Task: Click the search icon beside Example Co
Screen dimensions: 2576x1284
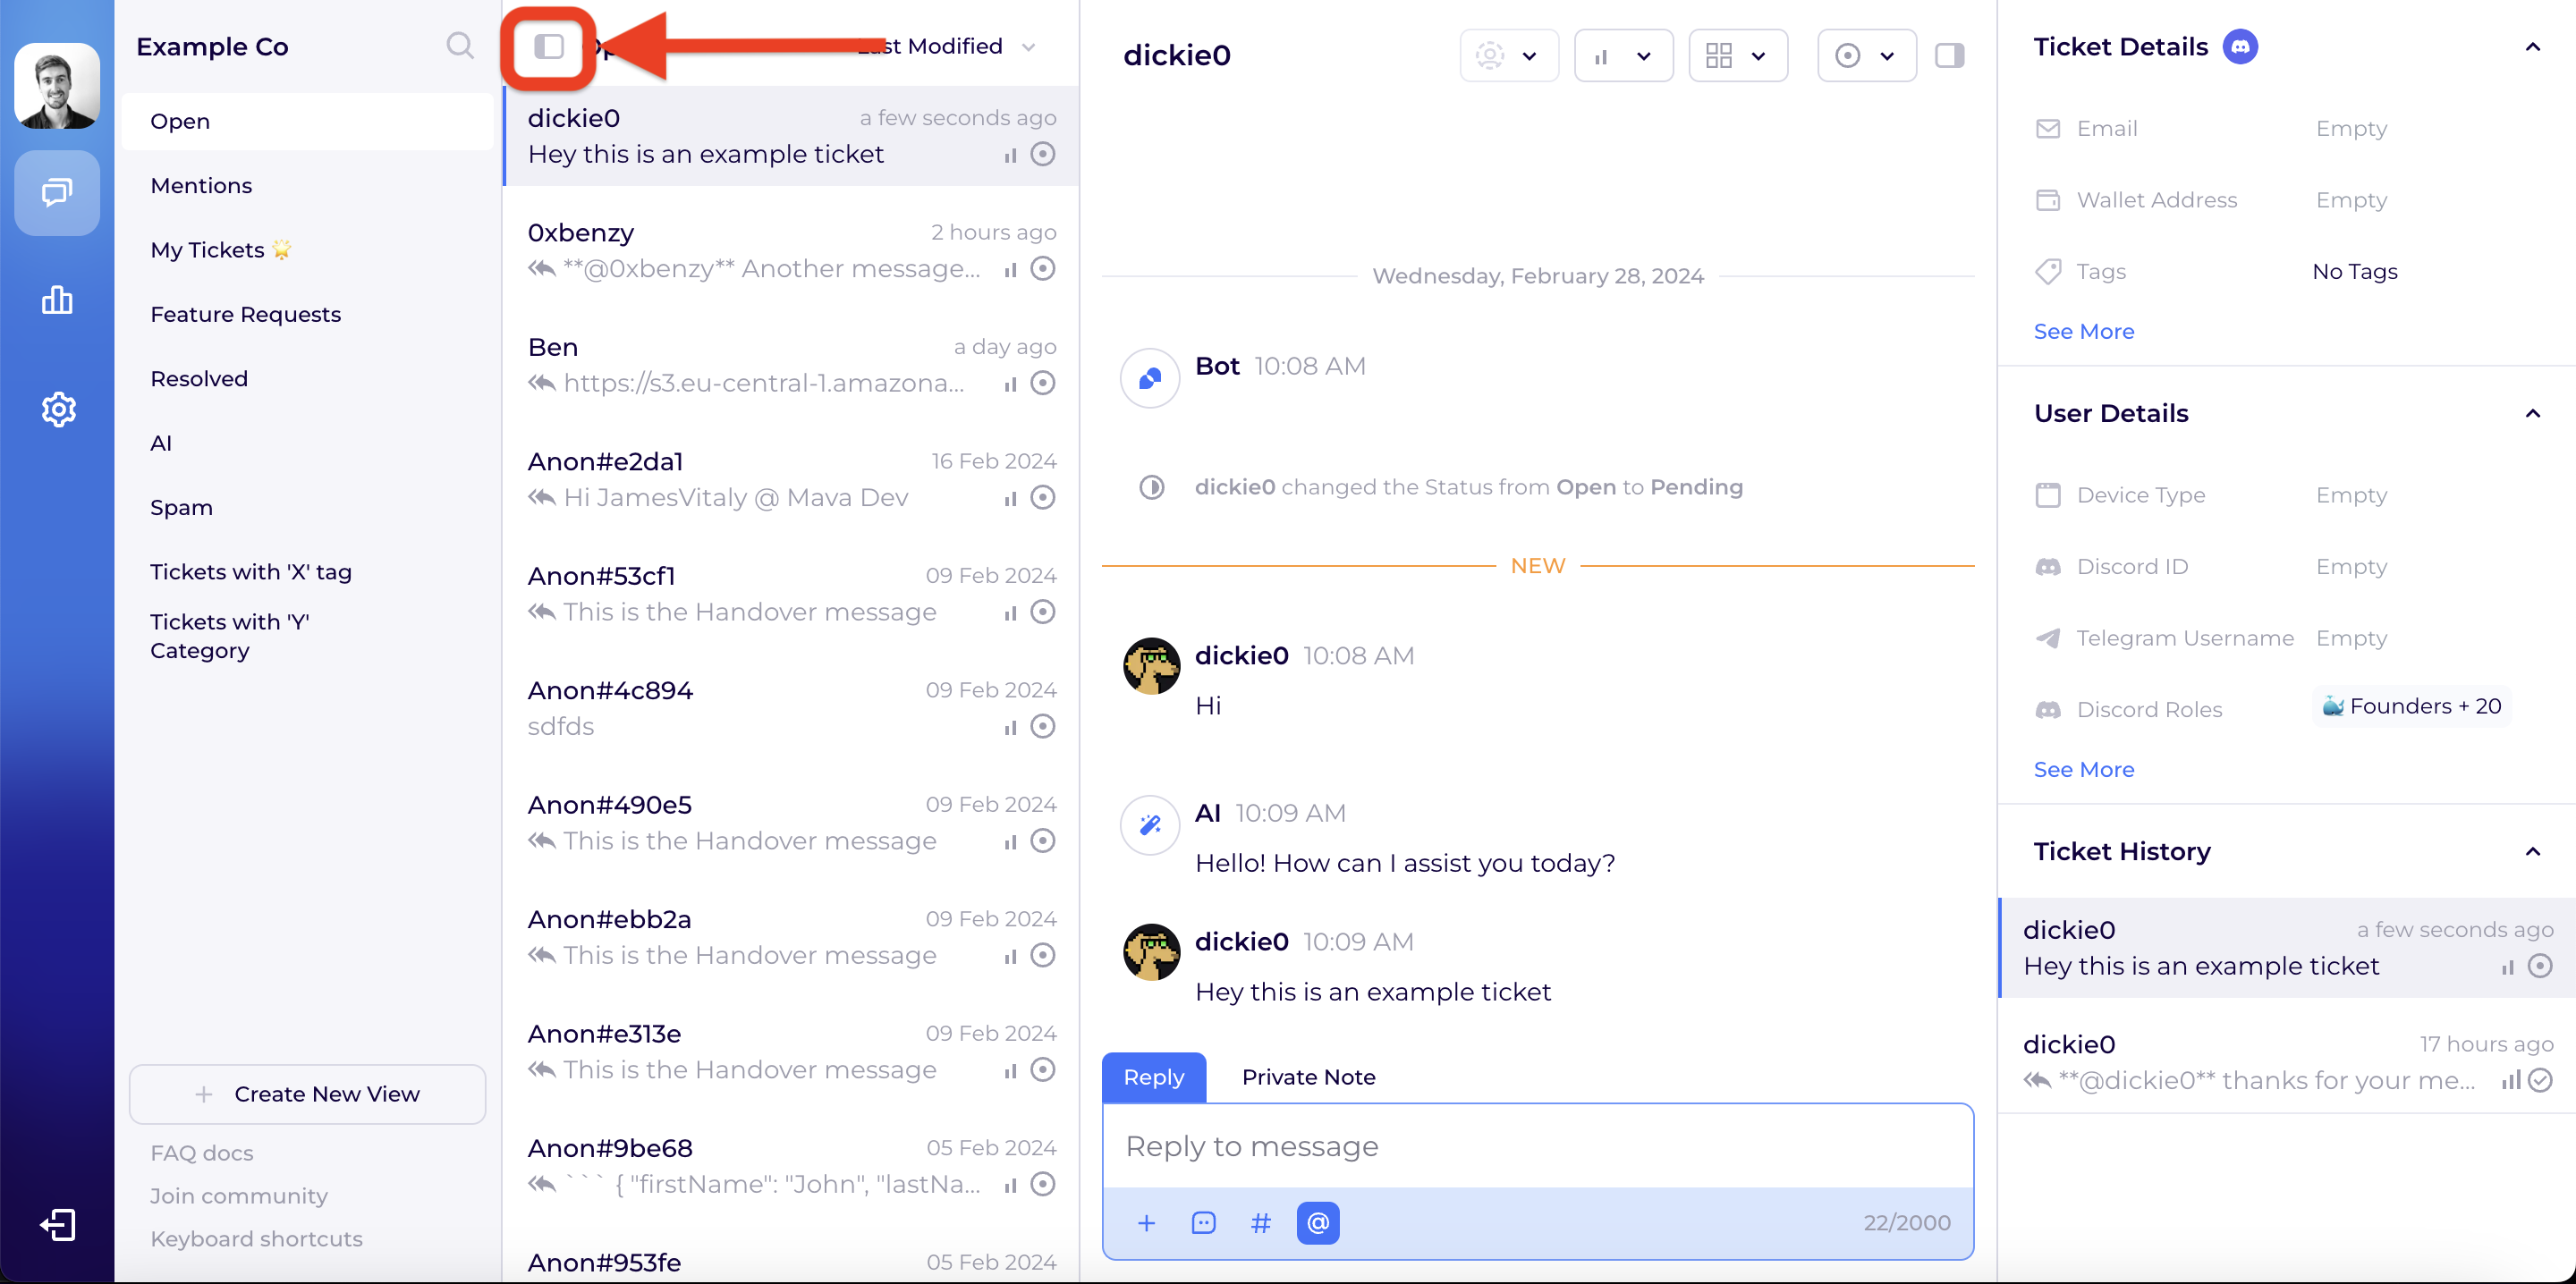Action: pos(459,46)
